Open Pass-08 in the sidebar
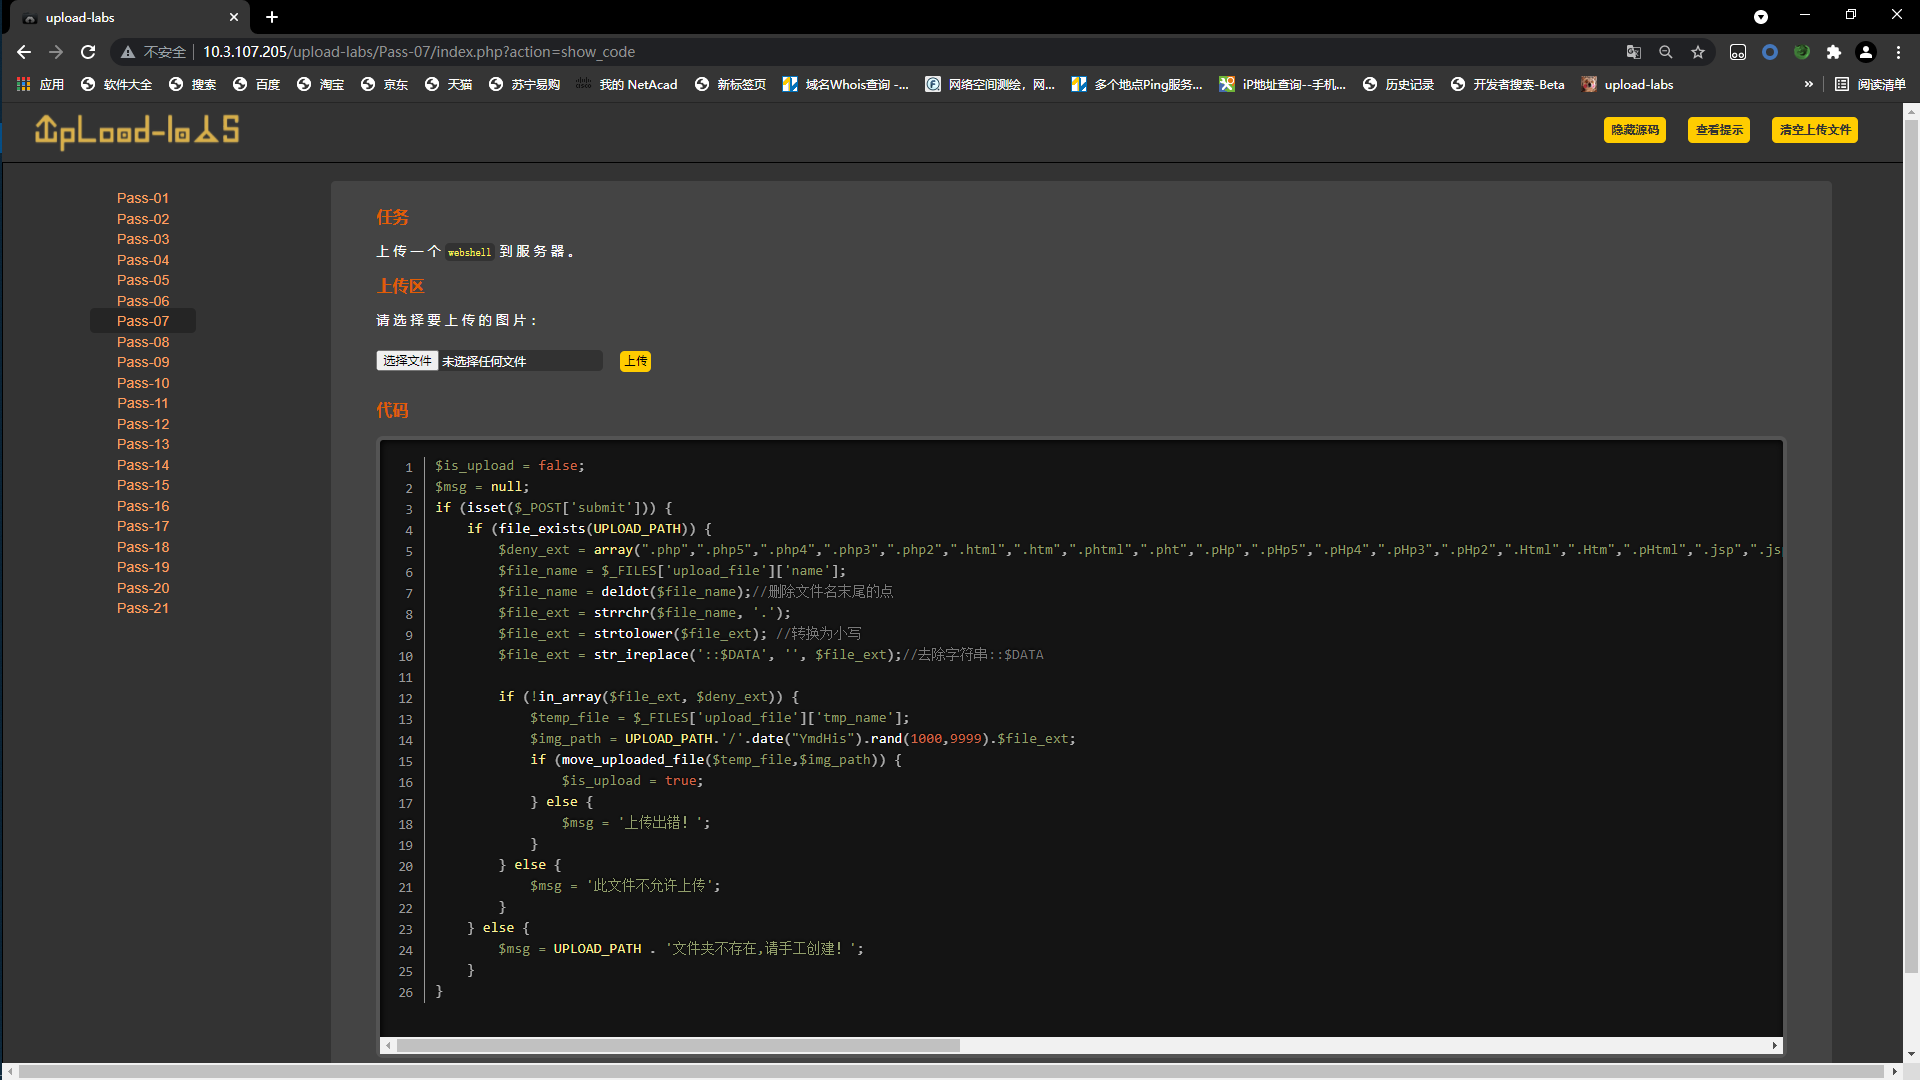 click(143, 342)
